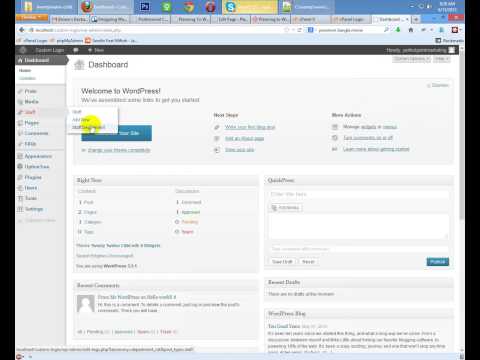The height and width of the screenshot is (360, 480).
Task: Switch to the cPanel X browser tab
Action: pos(310,20)
